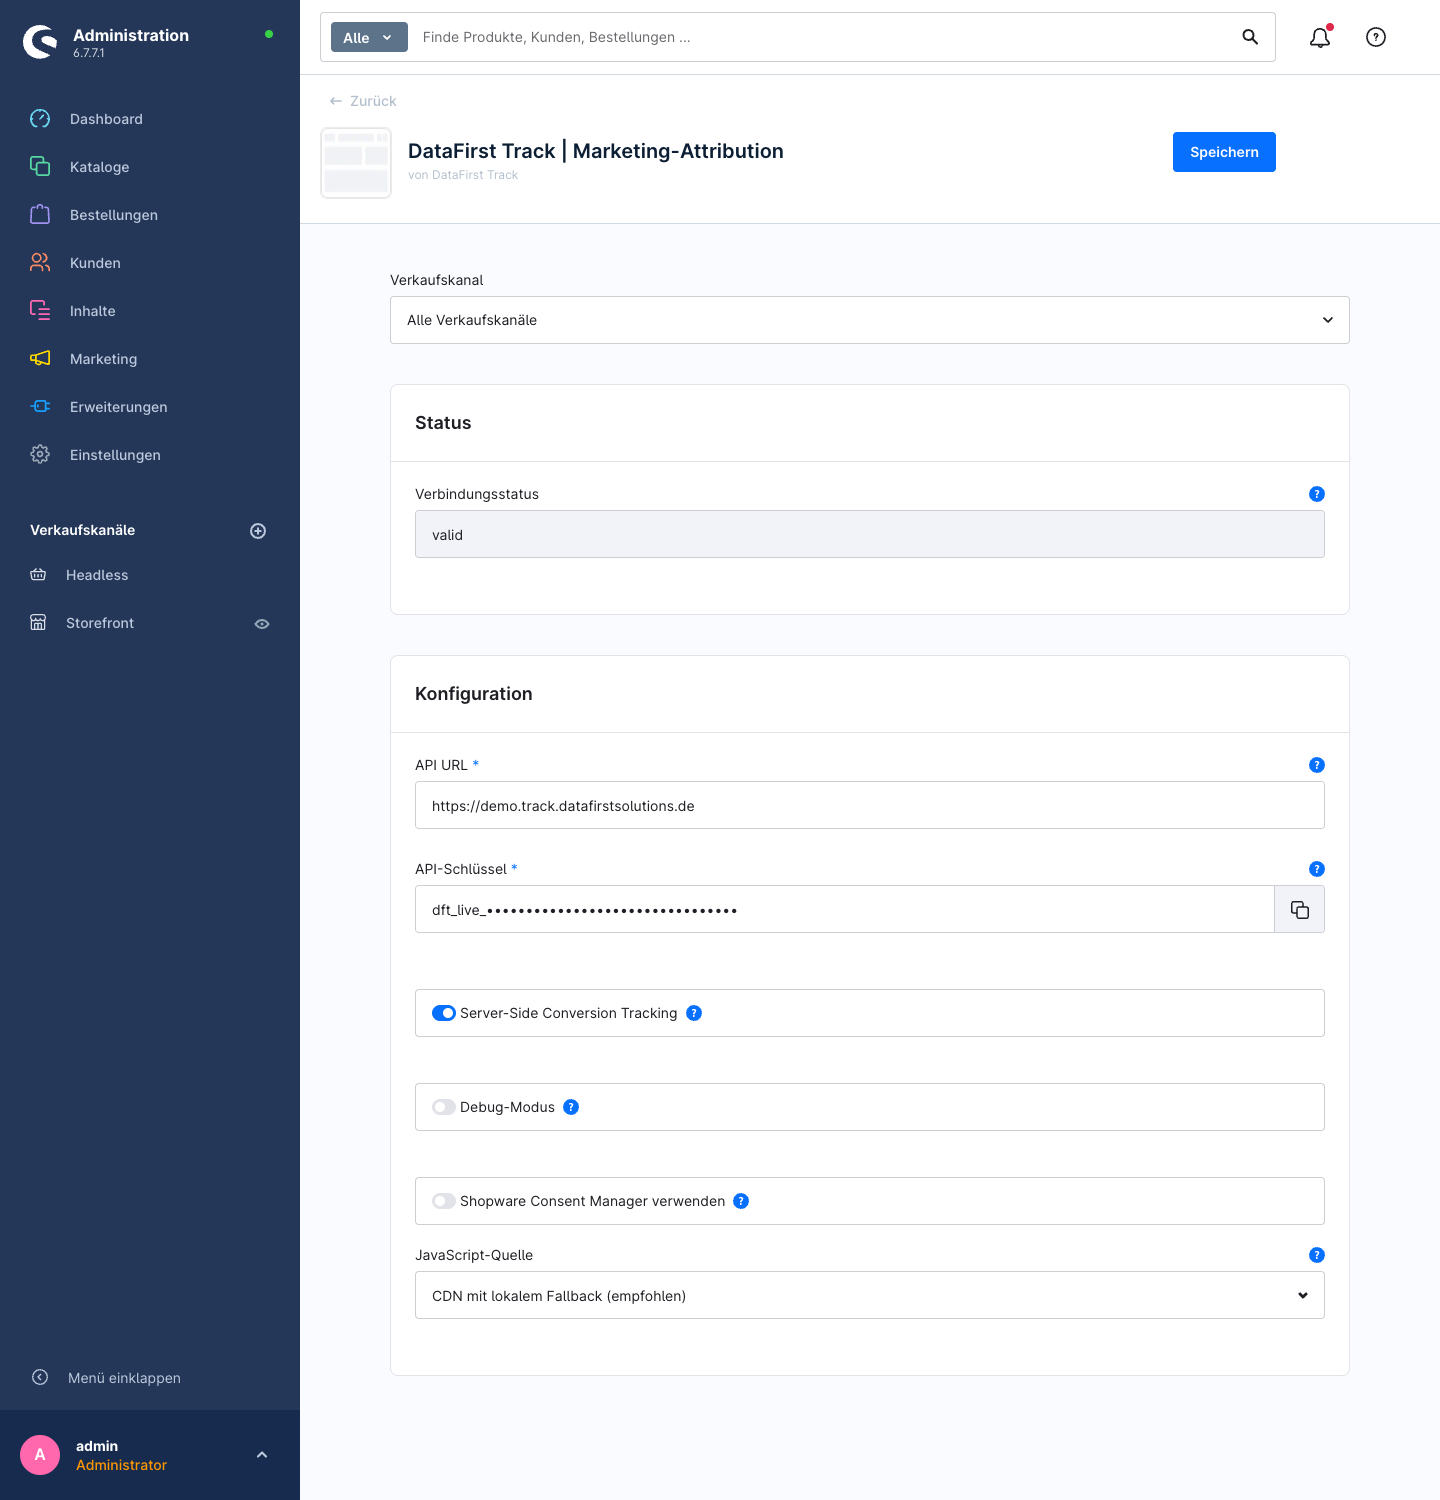Show help tooltip for API-Schlüssel
Image resolution: width=1440 pixels, height=1500 pixels.
1317,869
